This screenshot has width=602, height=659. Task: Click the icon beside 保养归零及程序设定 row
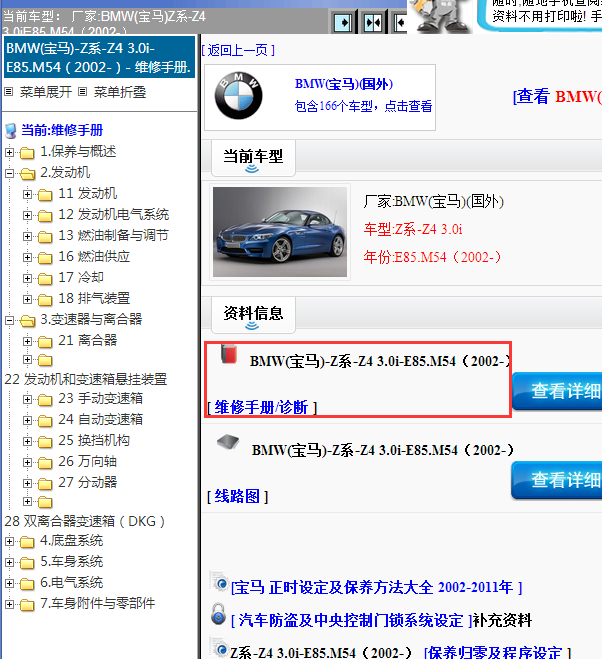pyautogui.click(x=219, y=648)
